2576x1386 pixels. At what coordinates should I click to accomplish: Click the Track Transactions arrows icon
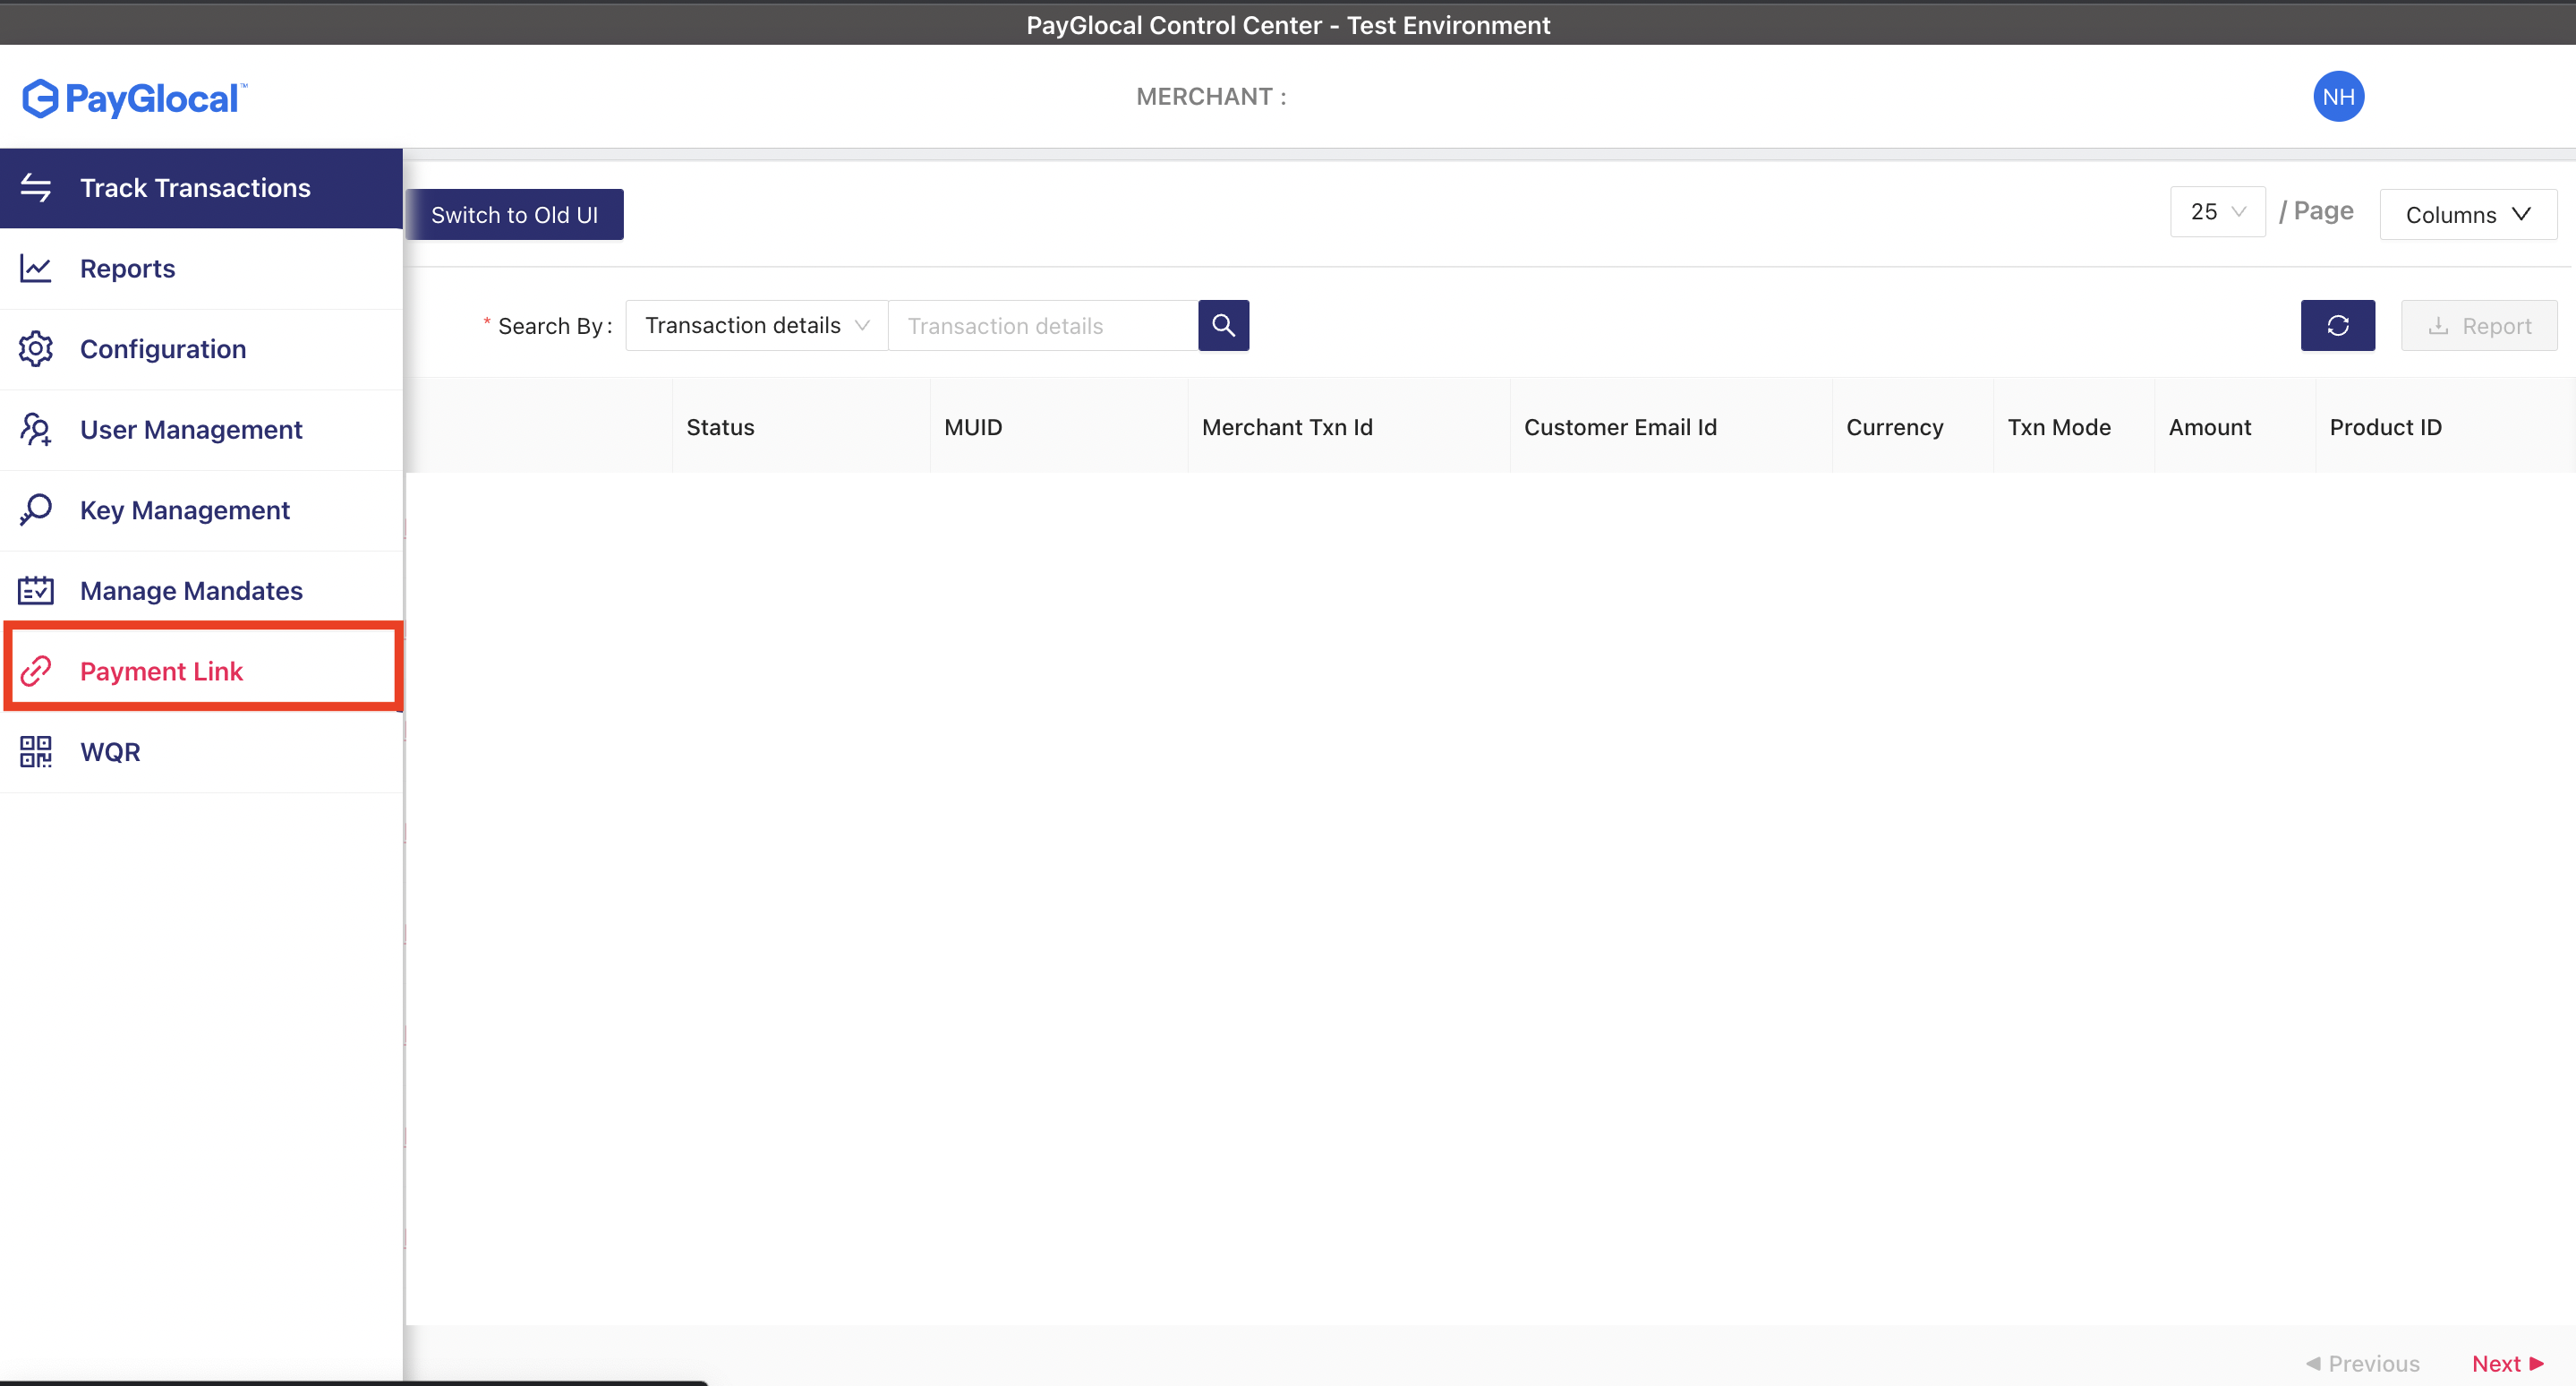36,187
